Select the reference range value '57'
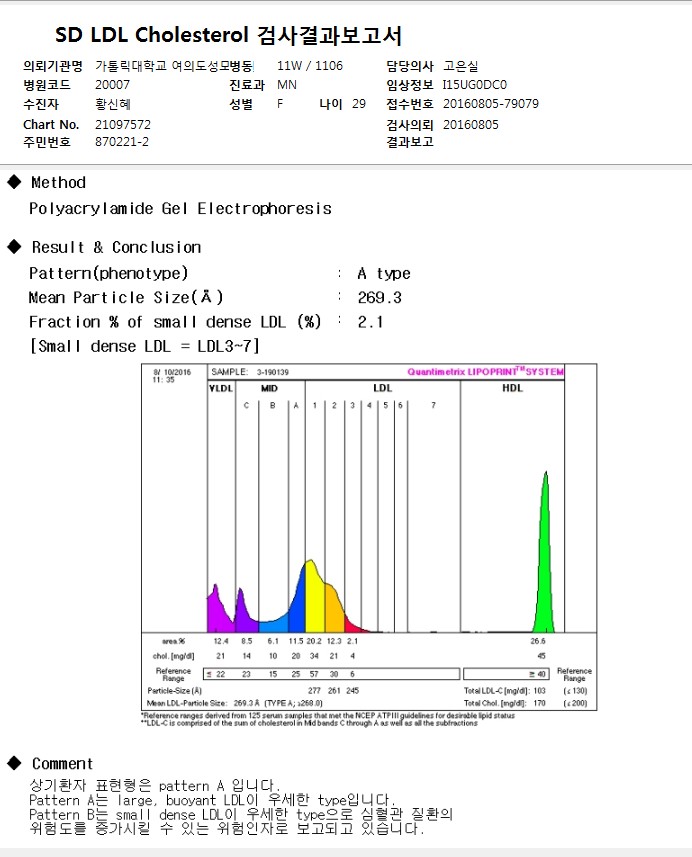The image size is (692, 857). [314, 674]
